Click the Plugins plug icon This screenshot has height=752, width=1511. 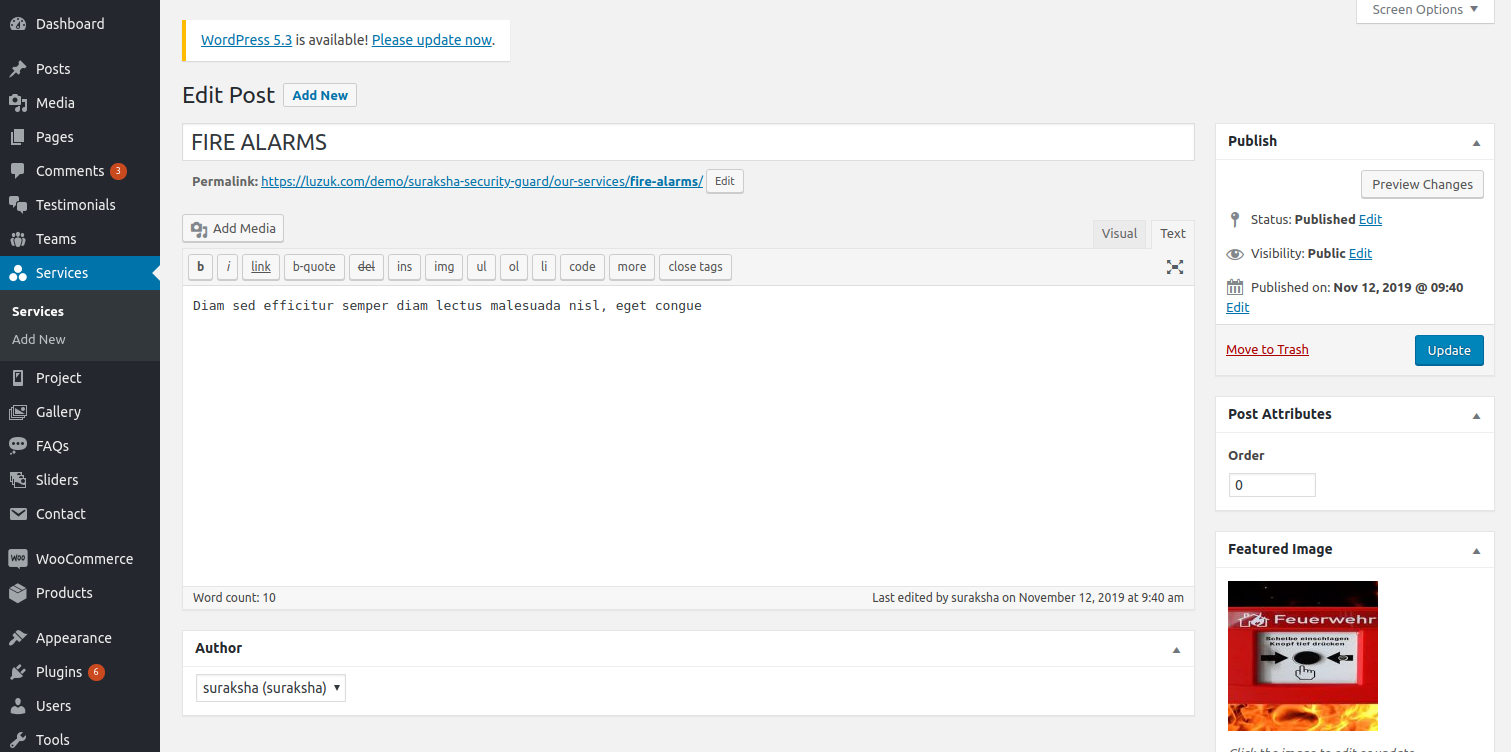coord(18,672)
